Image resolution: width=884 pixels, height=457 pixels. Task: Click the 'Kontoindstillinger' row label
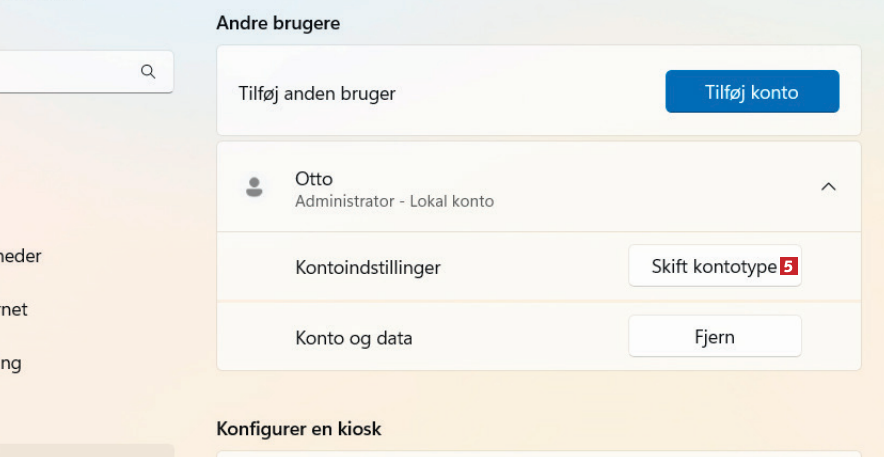tap(368, 268)
